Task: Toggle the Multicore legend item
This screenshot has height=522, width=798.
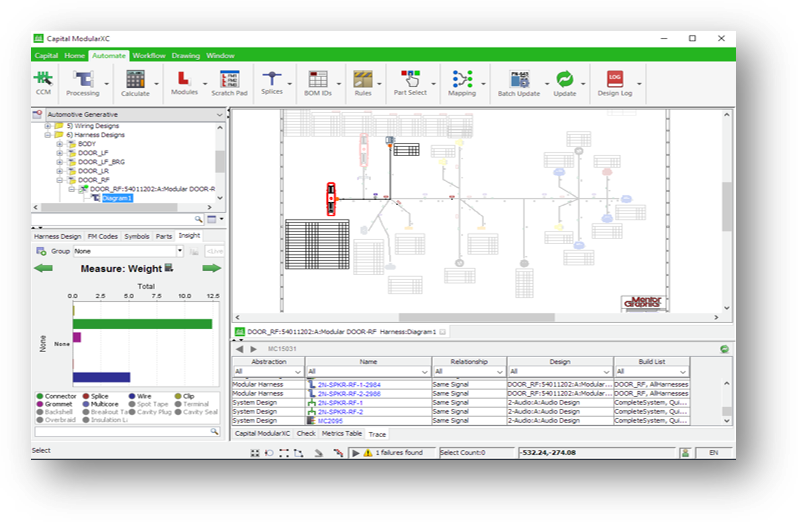Action: tap(100, 404)
